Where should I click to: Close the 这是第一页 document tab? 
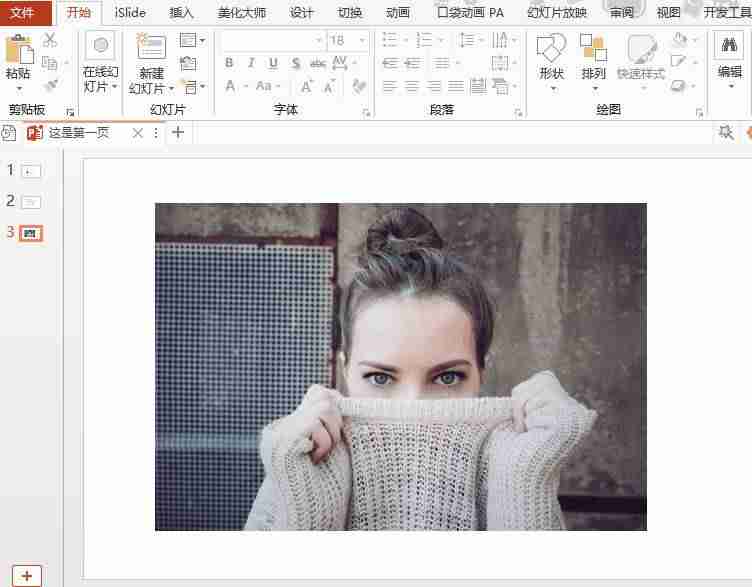point(137,133)
